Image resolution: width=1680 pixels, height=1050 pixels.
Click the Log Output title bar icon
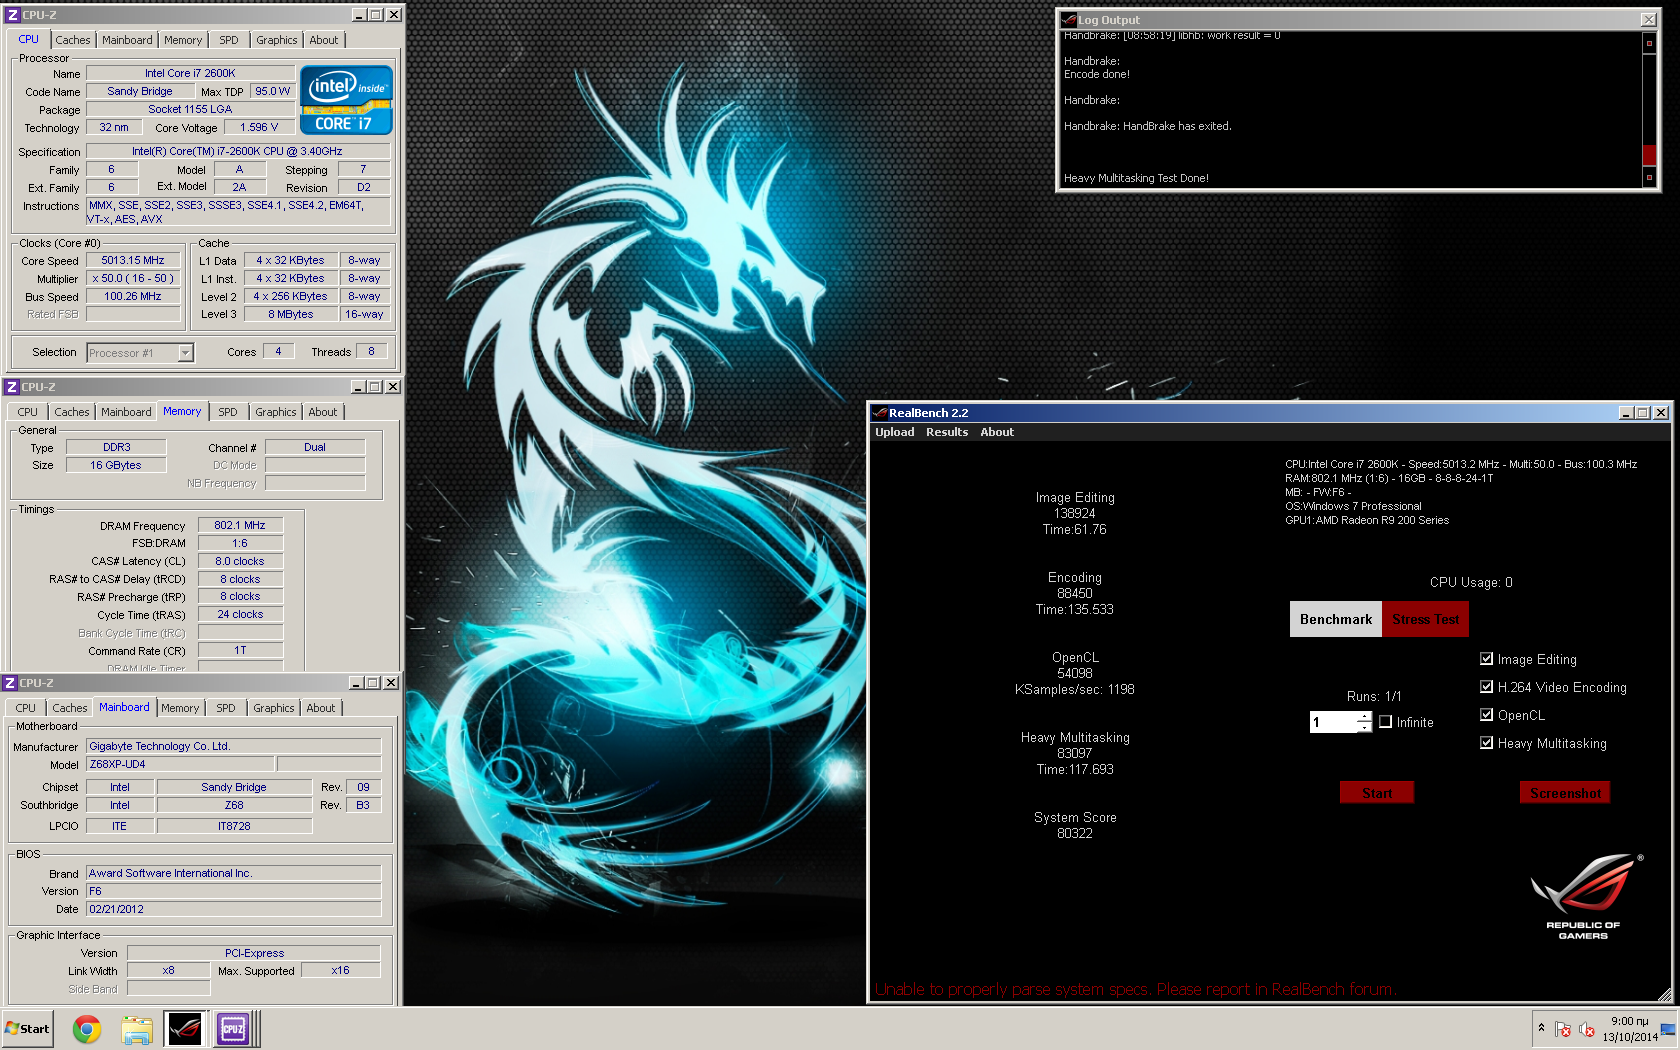(x=1069, y=20)
